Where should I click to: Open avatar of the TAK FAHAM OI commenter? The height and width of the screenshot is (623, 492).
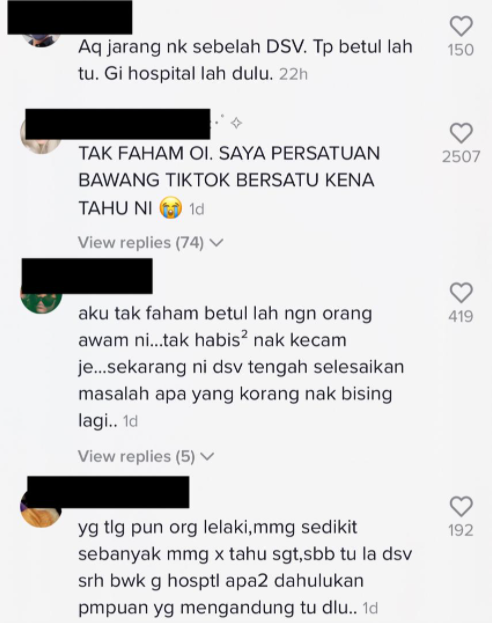(41, 143)
